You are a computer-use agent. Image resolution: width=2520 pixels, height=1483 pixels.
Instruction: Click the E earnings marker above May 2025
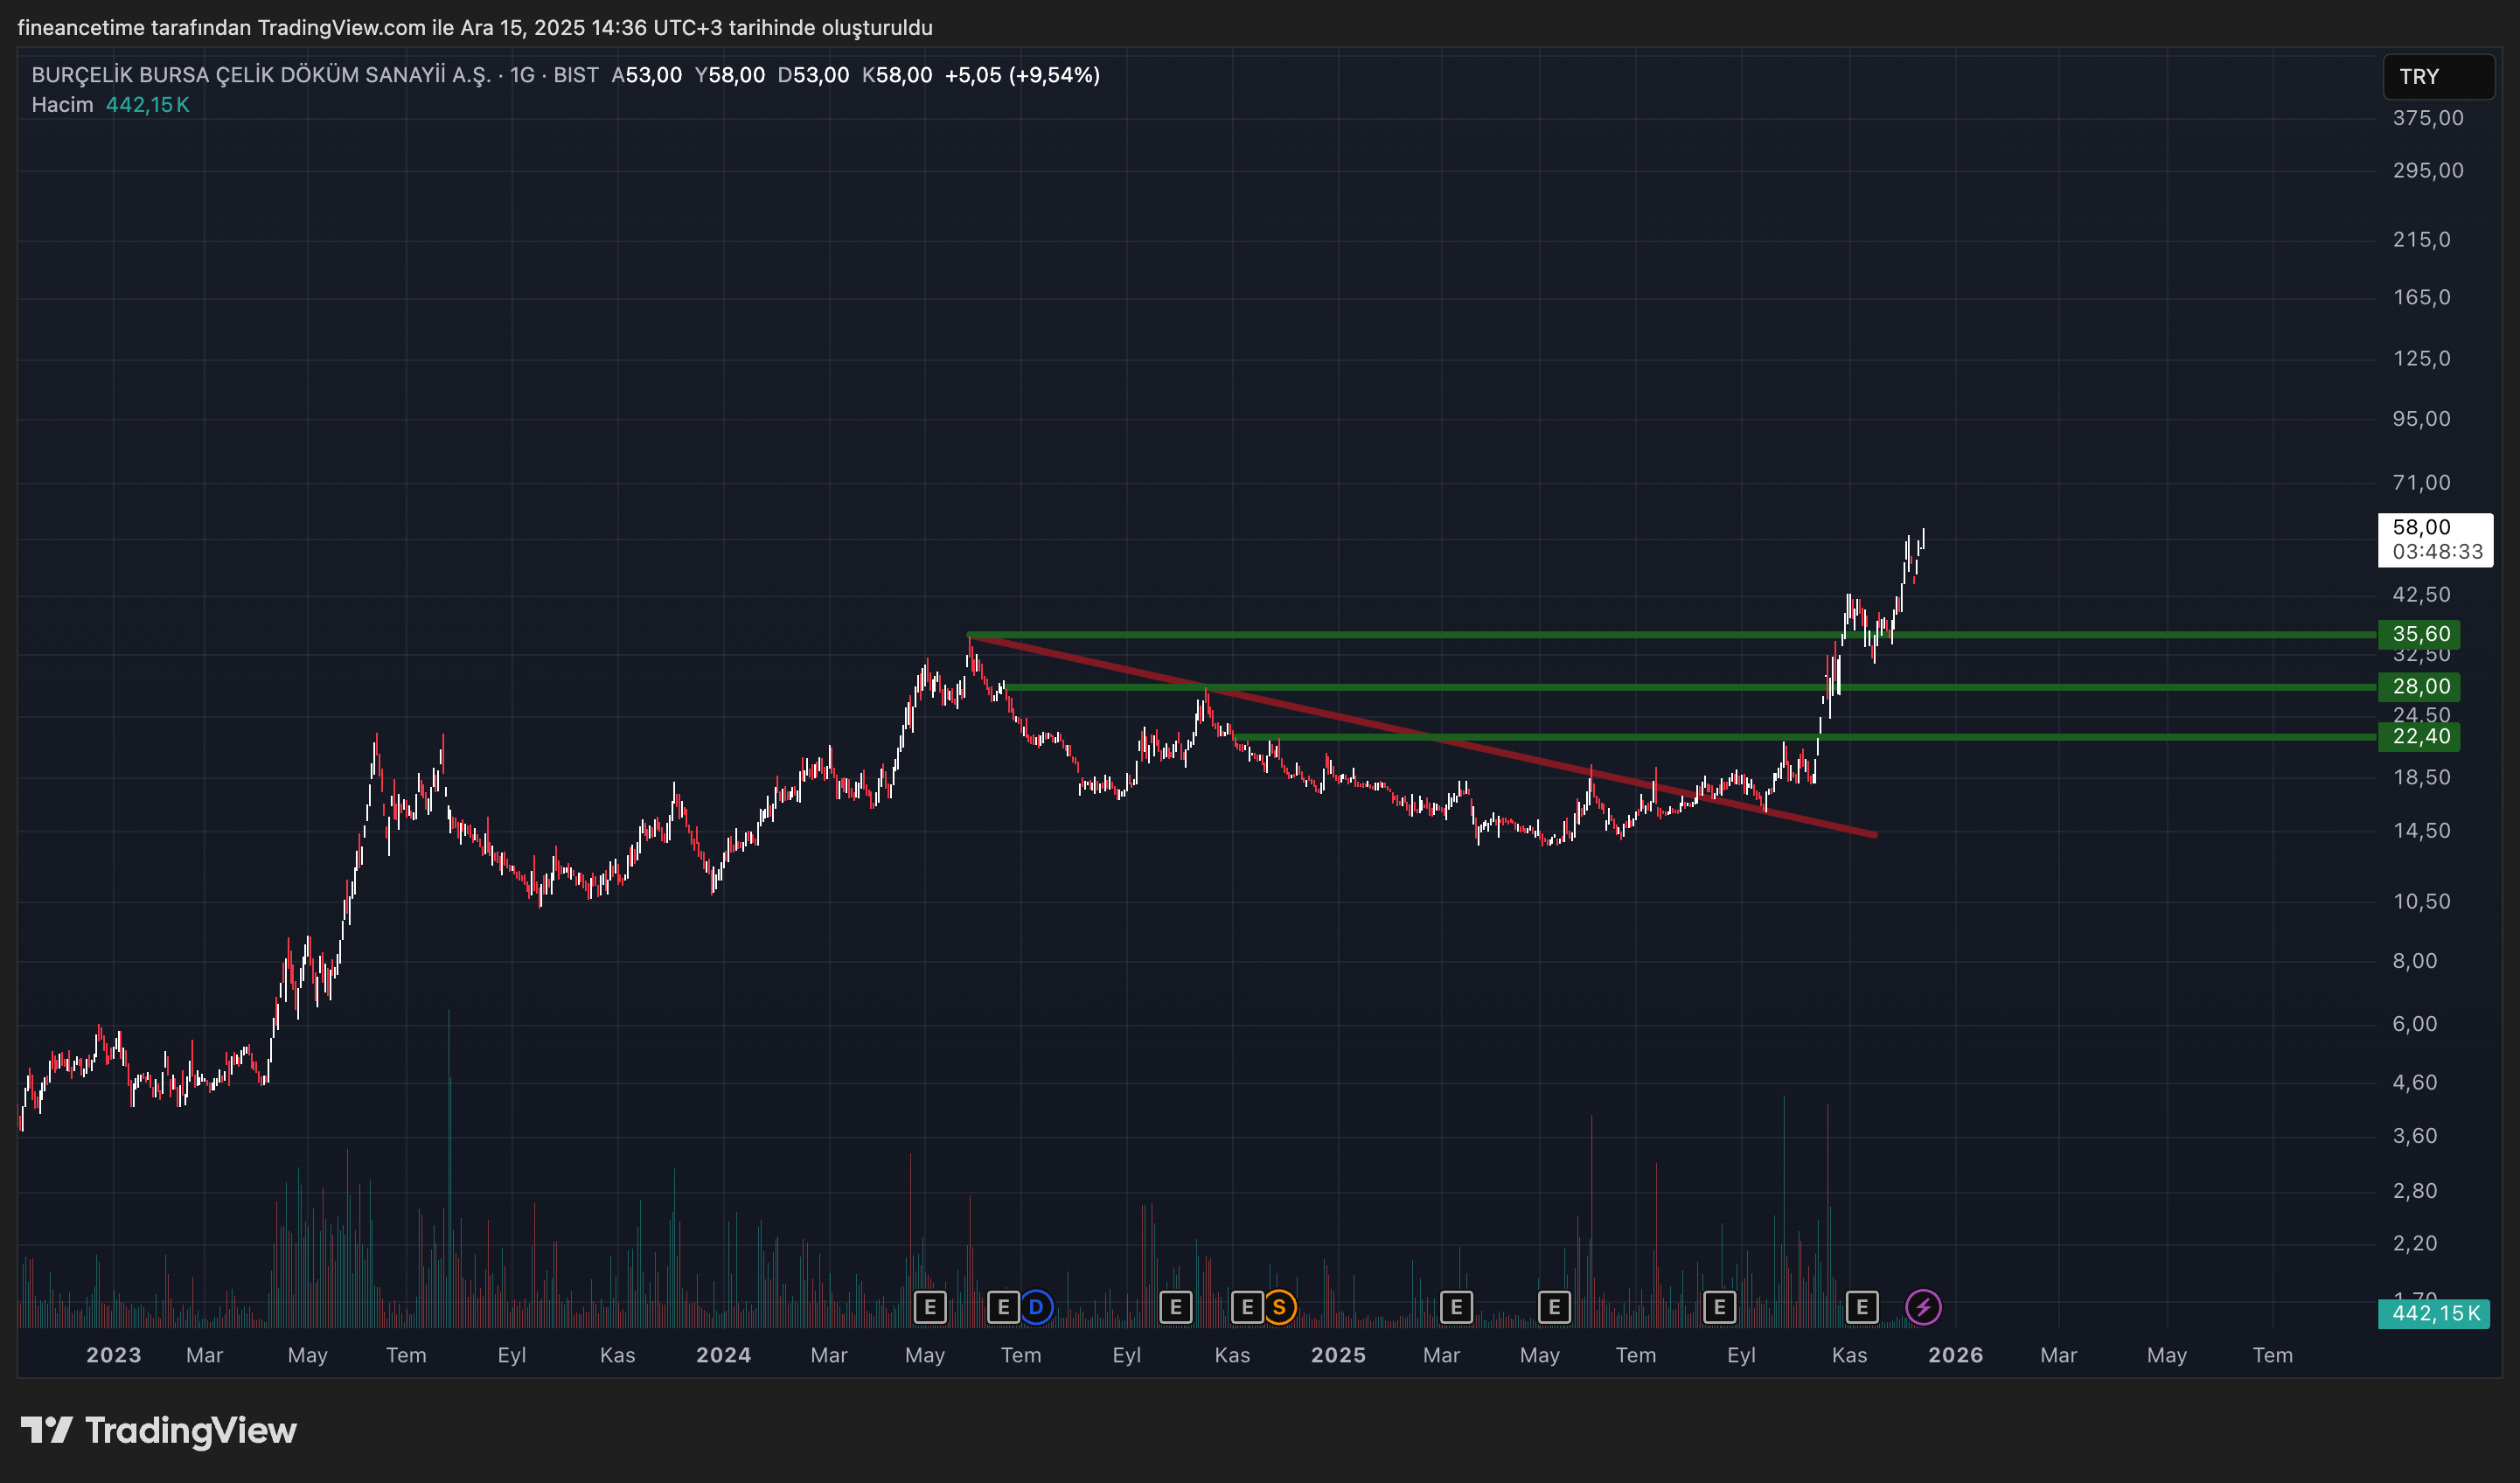(1554, 1307)
